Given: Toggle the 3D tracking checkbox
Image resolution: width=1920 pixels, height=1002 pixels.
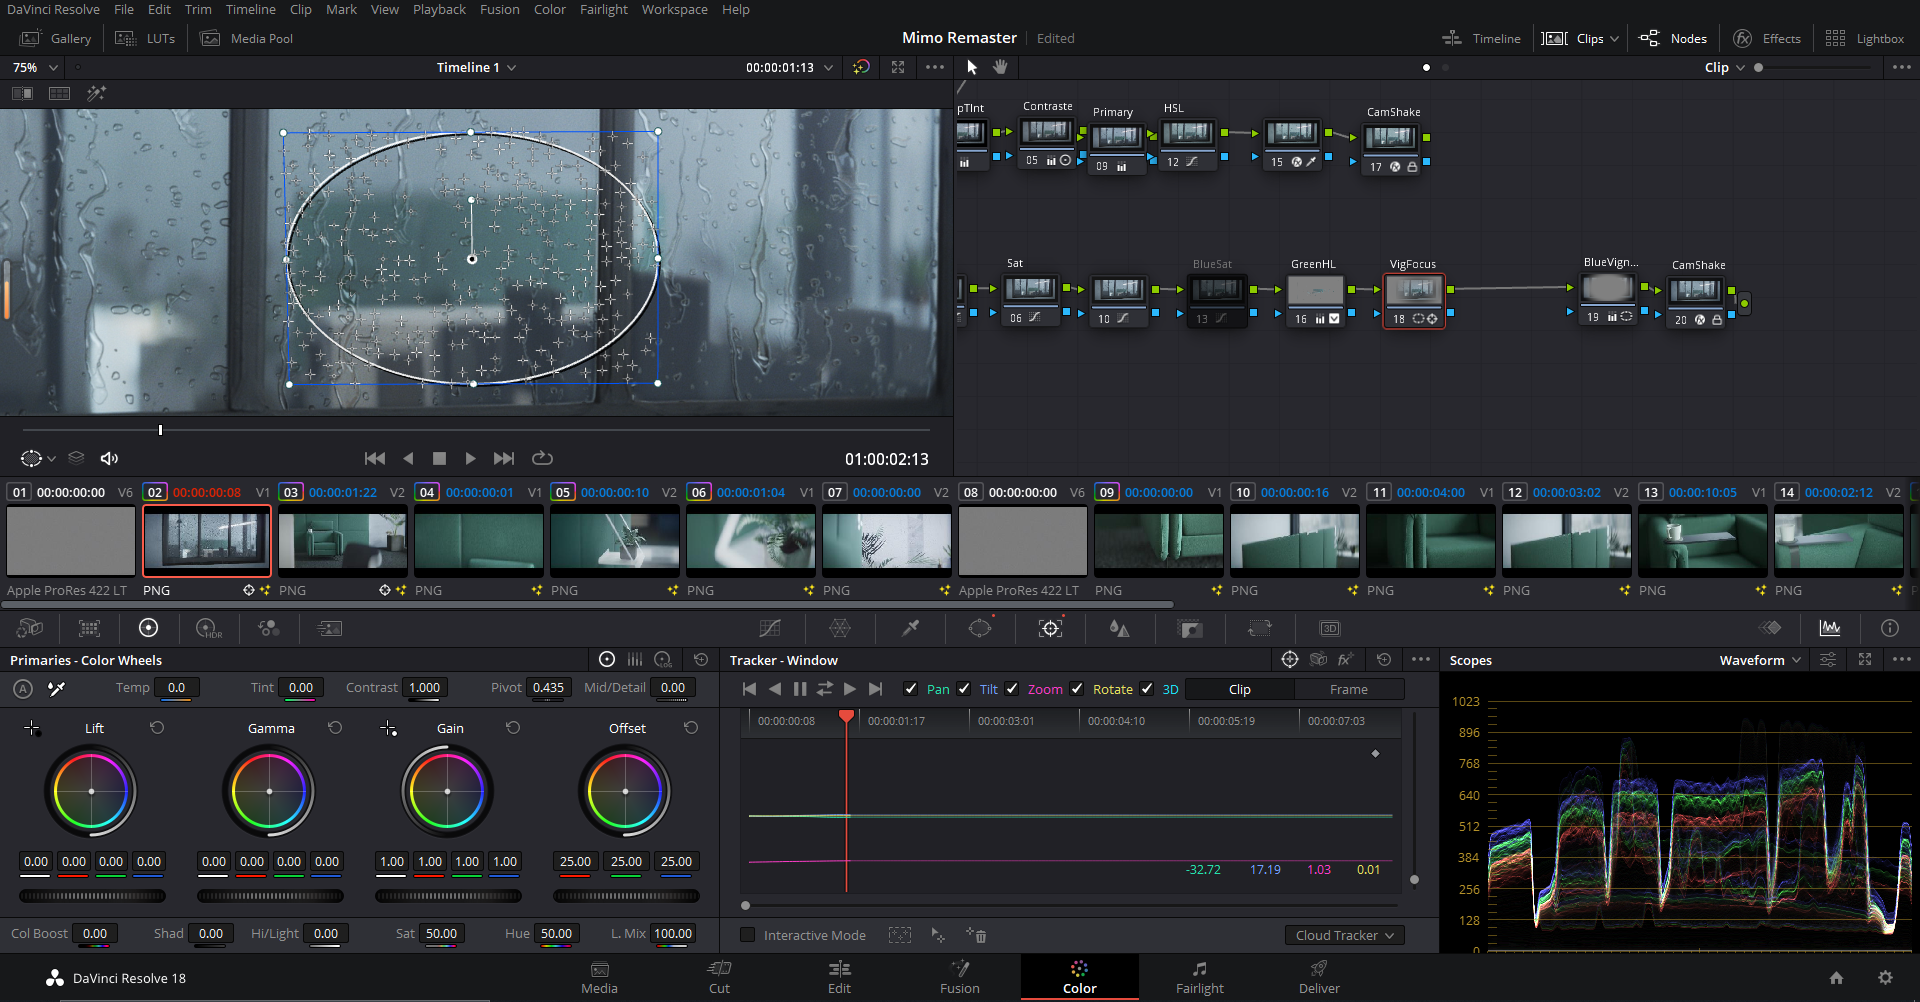Looking at the screenshot, I should tap(1147, 689).
